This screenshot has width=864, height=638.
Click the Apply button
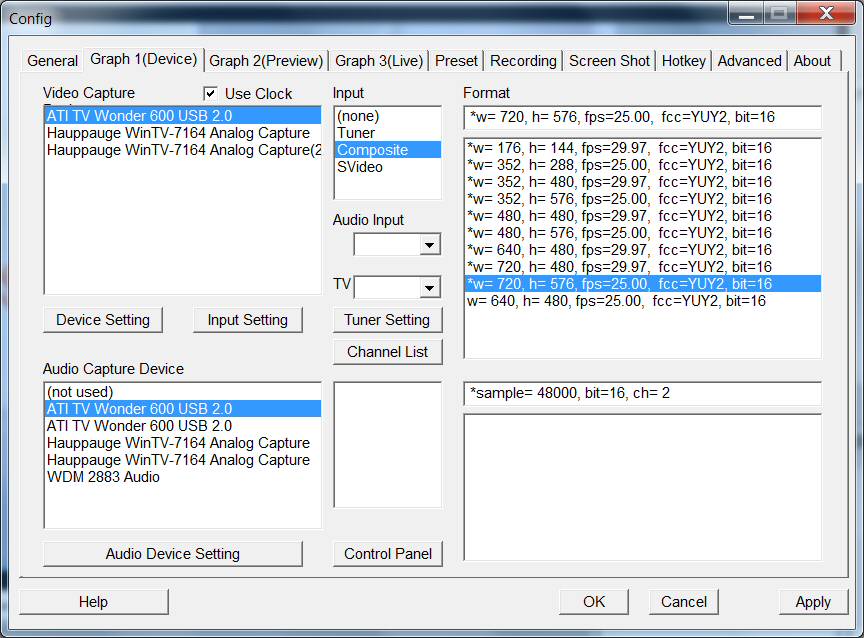813,602
